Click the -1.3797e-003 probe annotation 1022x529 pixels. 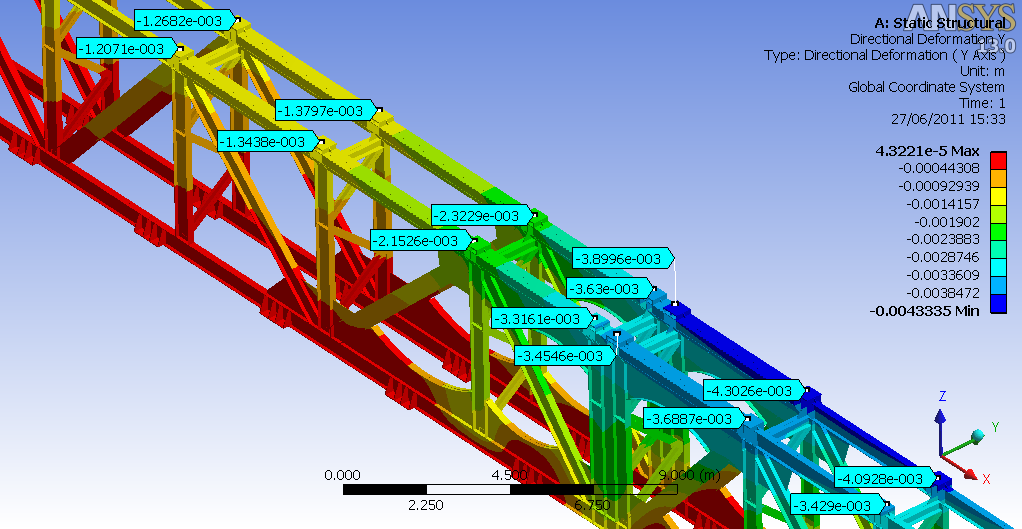325,110
